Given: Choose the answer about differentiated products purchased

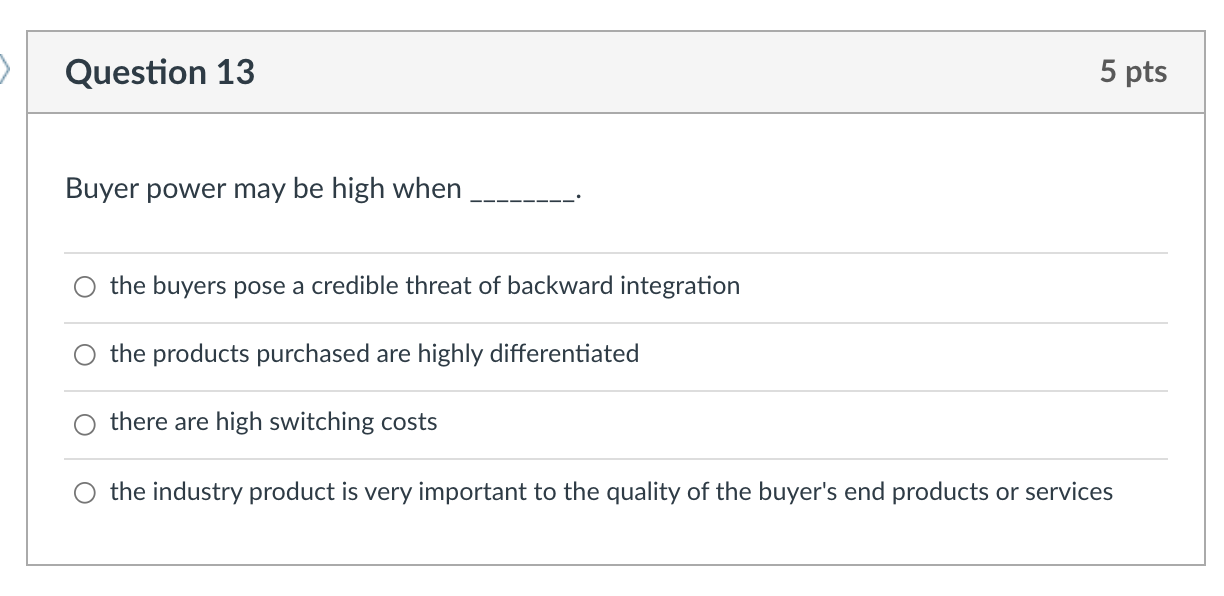Looking at the screenshot, I should pos(374,354).
